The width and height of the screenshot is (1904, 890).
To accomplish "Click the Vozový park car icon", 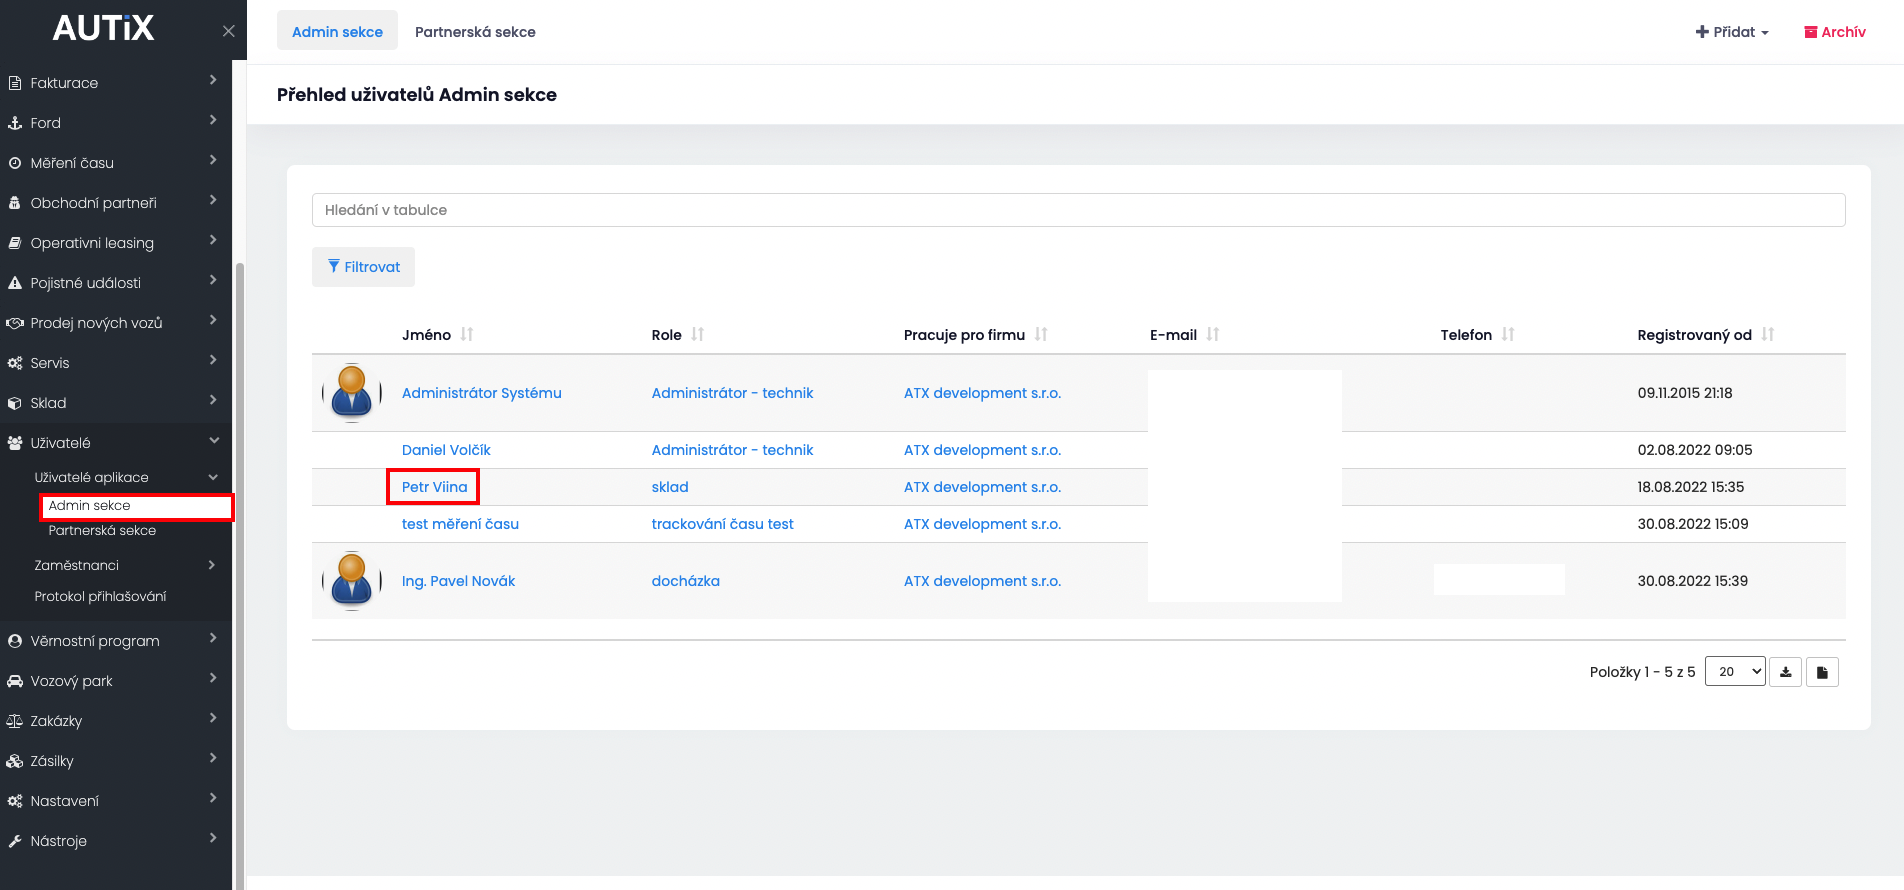I will point(15,681).
